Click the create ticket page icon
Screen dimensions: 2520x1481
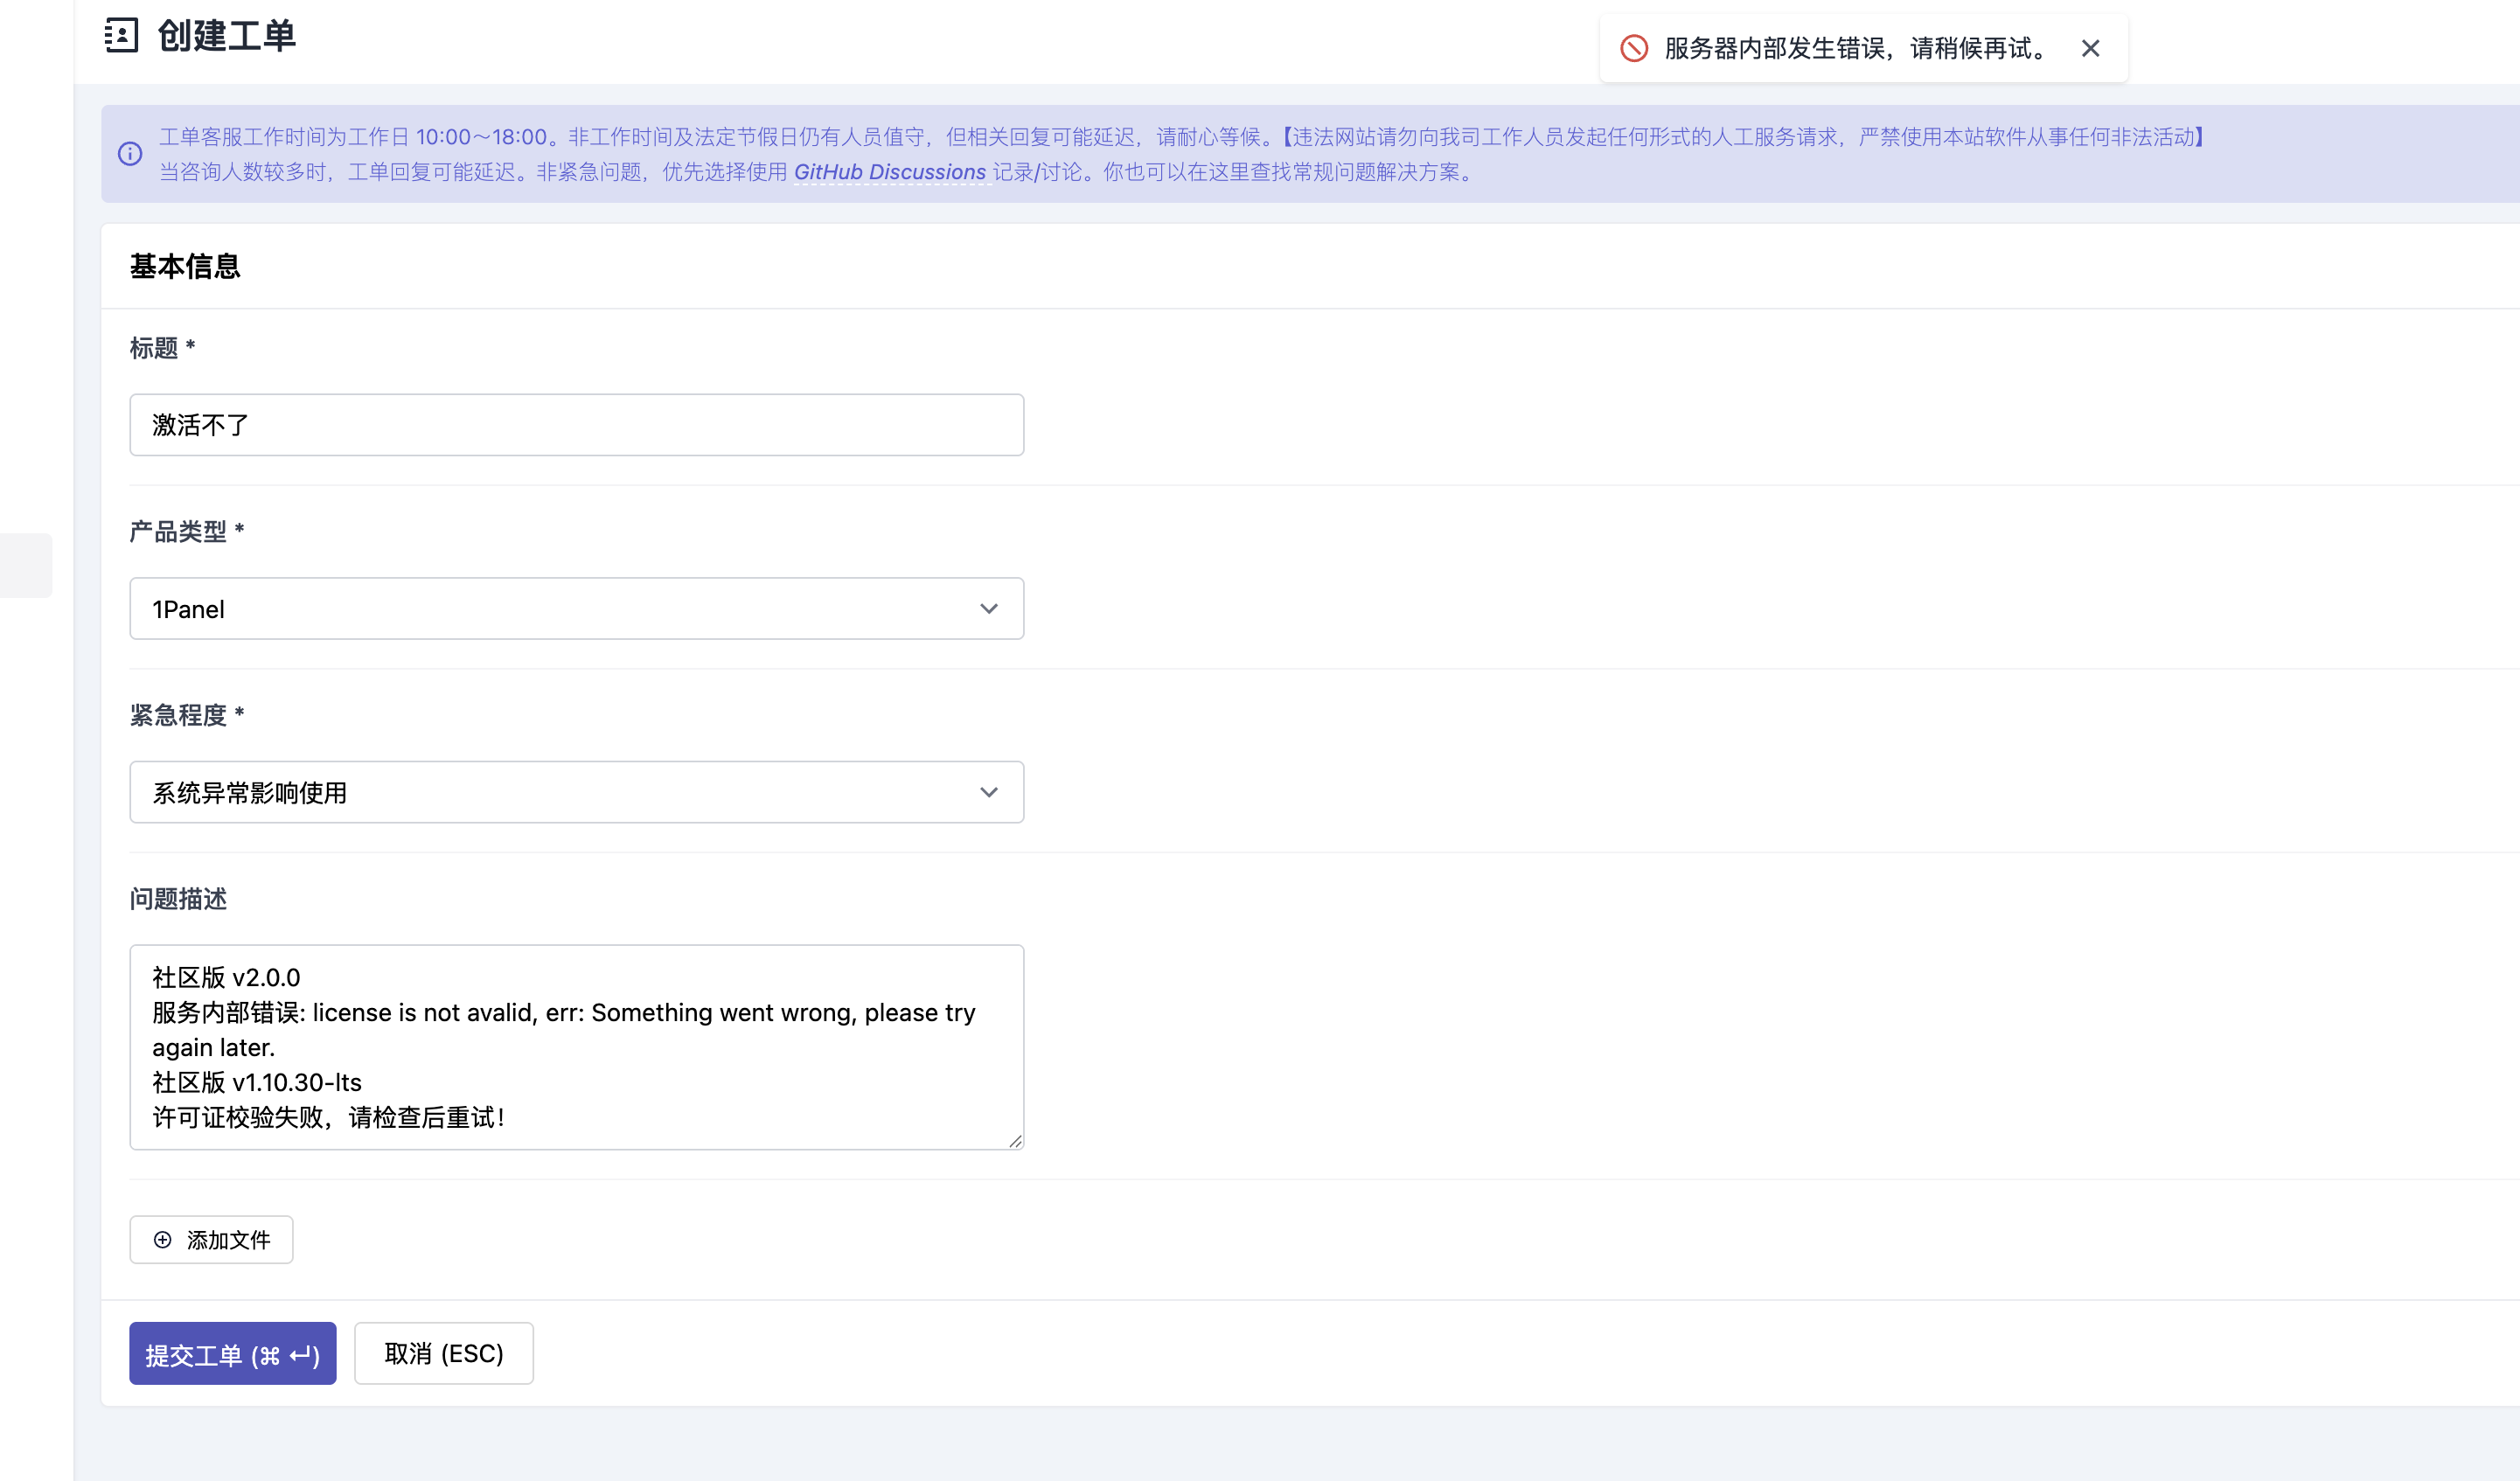121,35
